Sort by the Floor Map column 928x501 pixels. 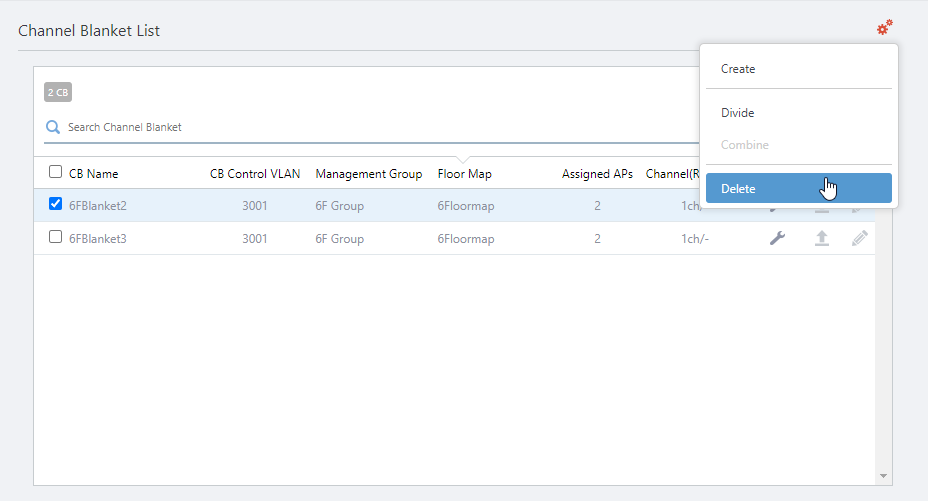click(x=464, y=174)
